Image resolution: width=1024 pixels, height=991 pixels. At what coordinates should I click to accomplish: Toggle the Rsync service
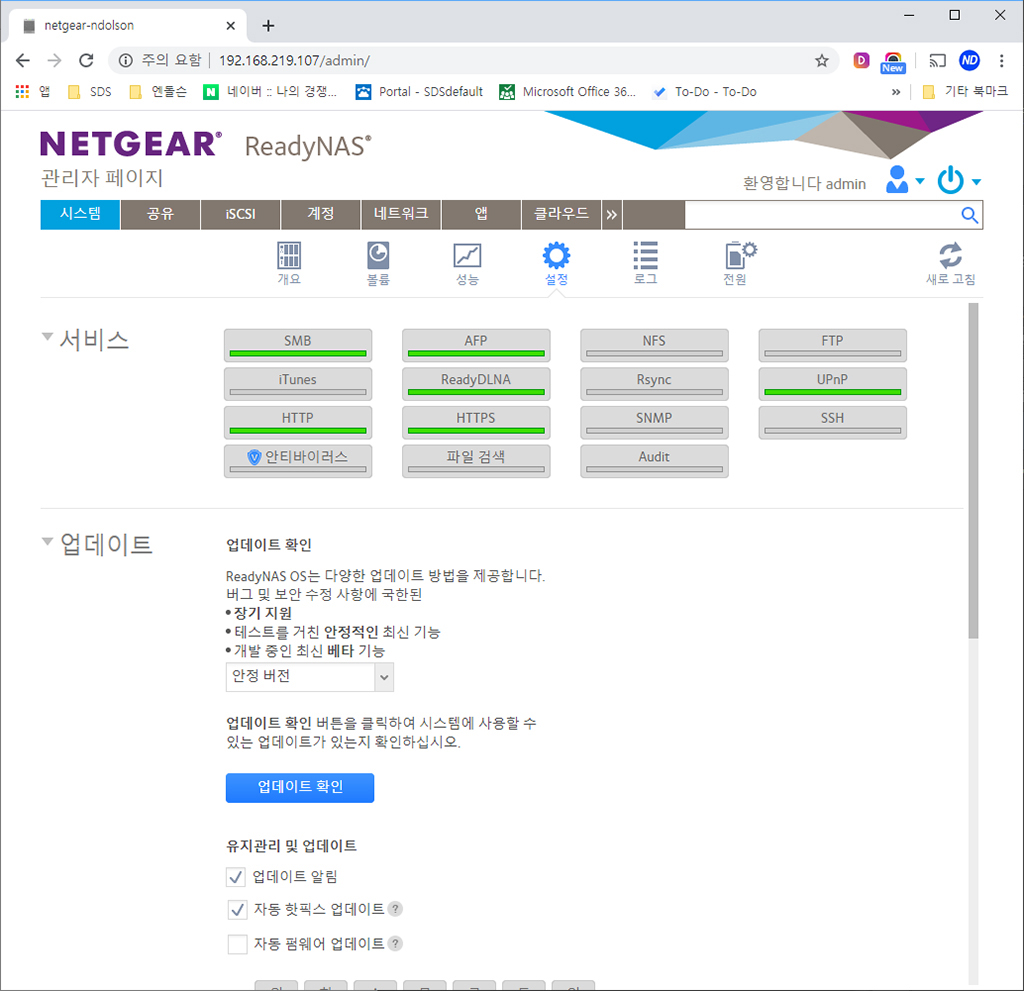point(654,383)
